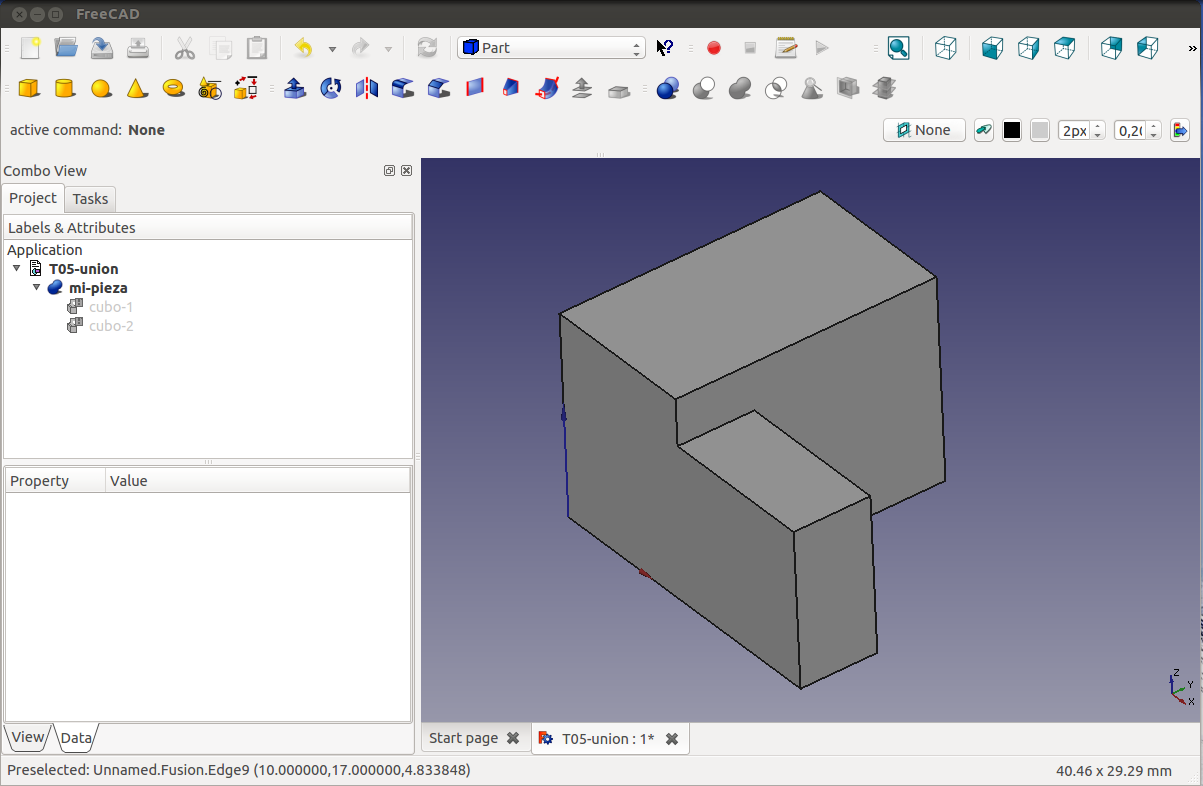Image resolution: width=1203 pixels, height=786 pixels.
Task: Select cubo-1 in the model tree
Action: point(110,307)
